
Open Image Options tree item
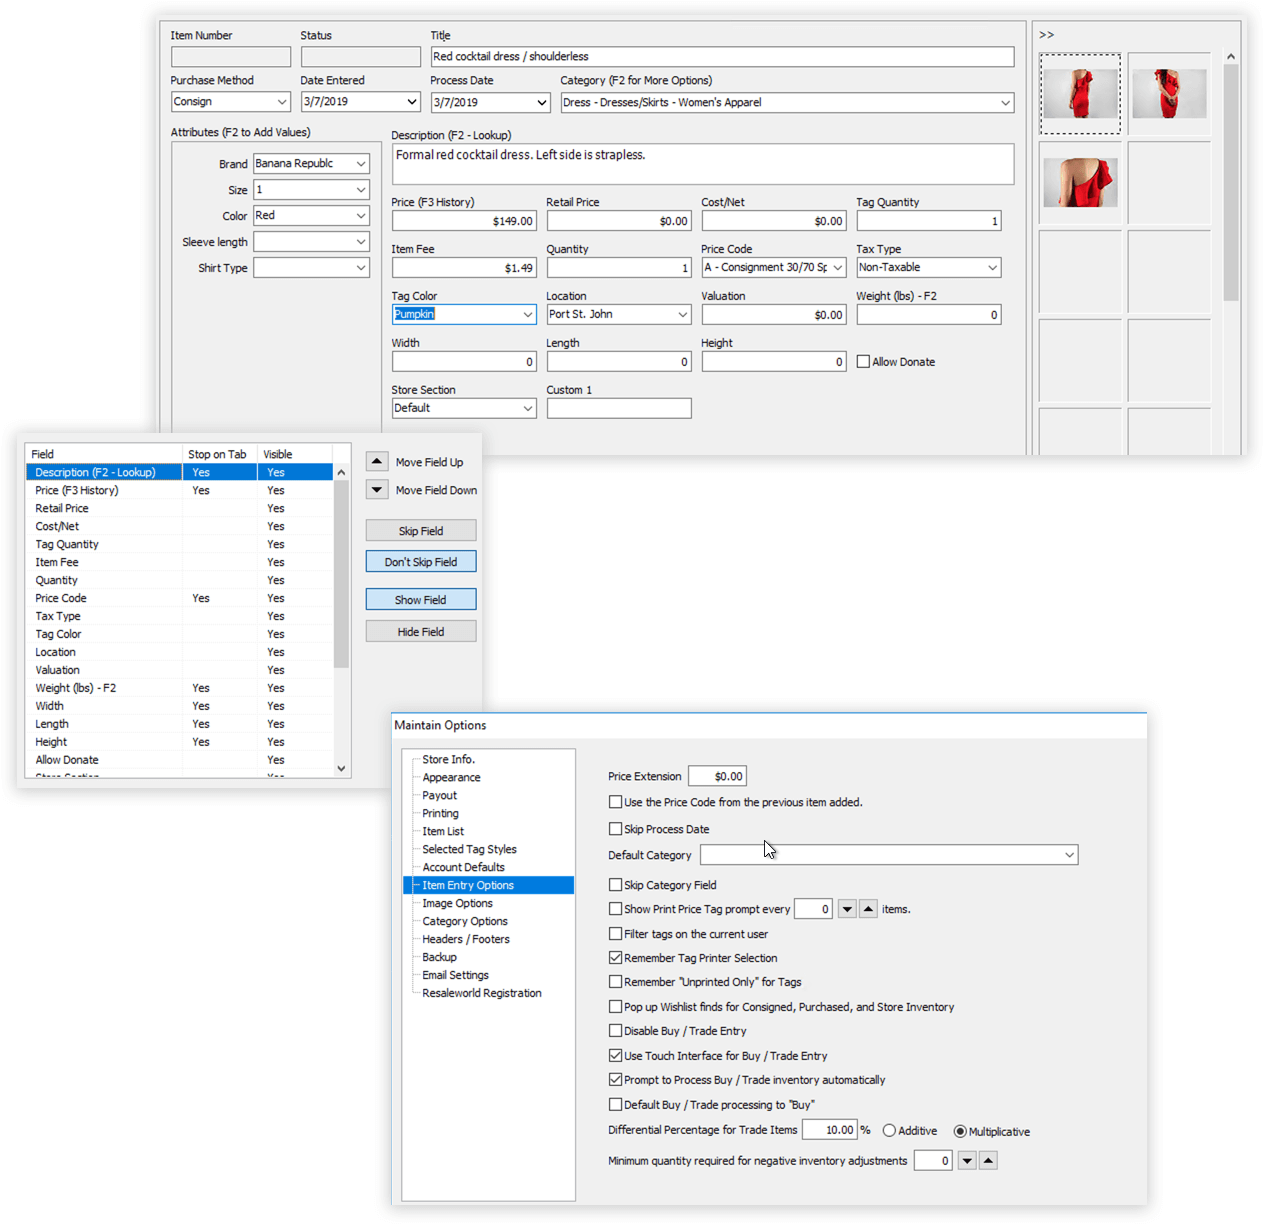click(x=457, y=903)
